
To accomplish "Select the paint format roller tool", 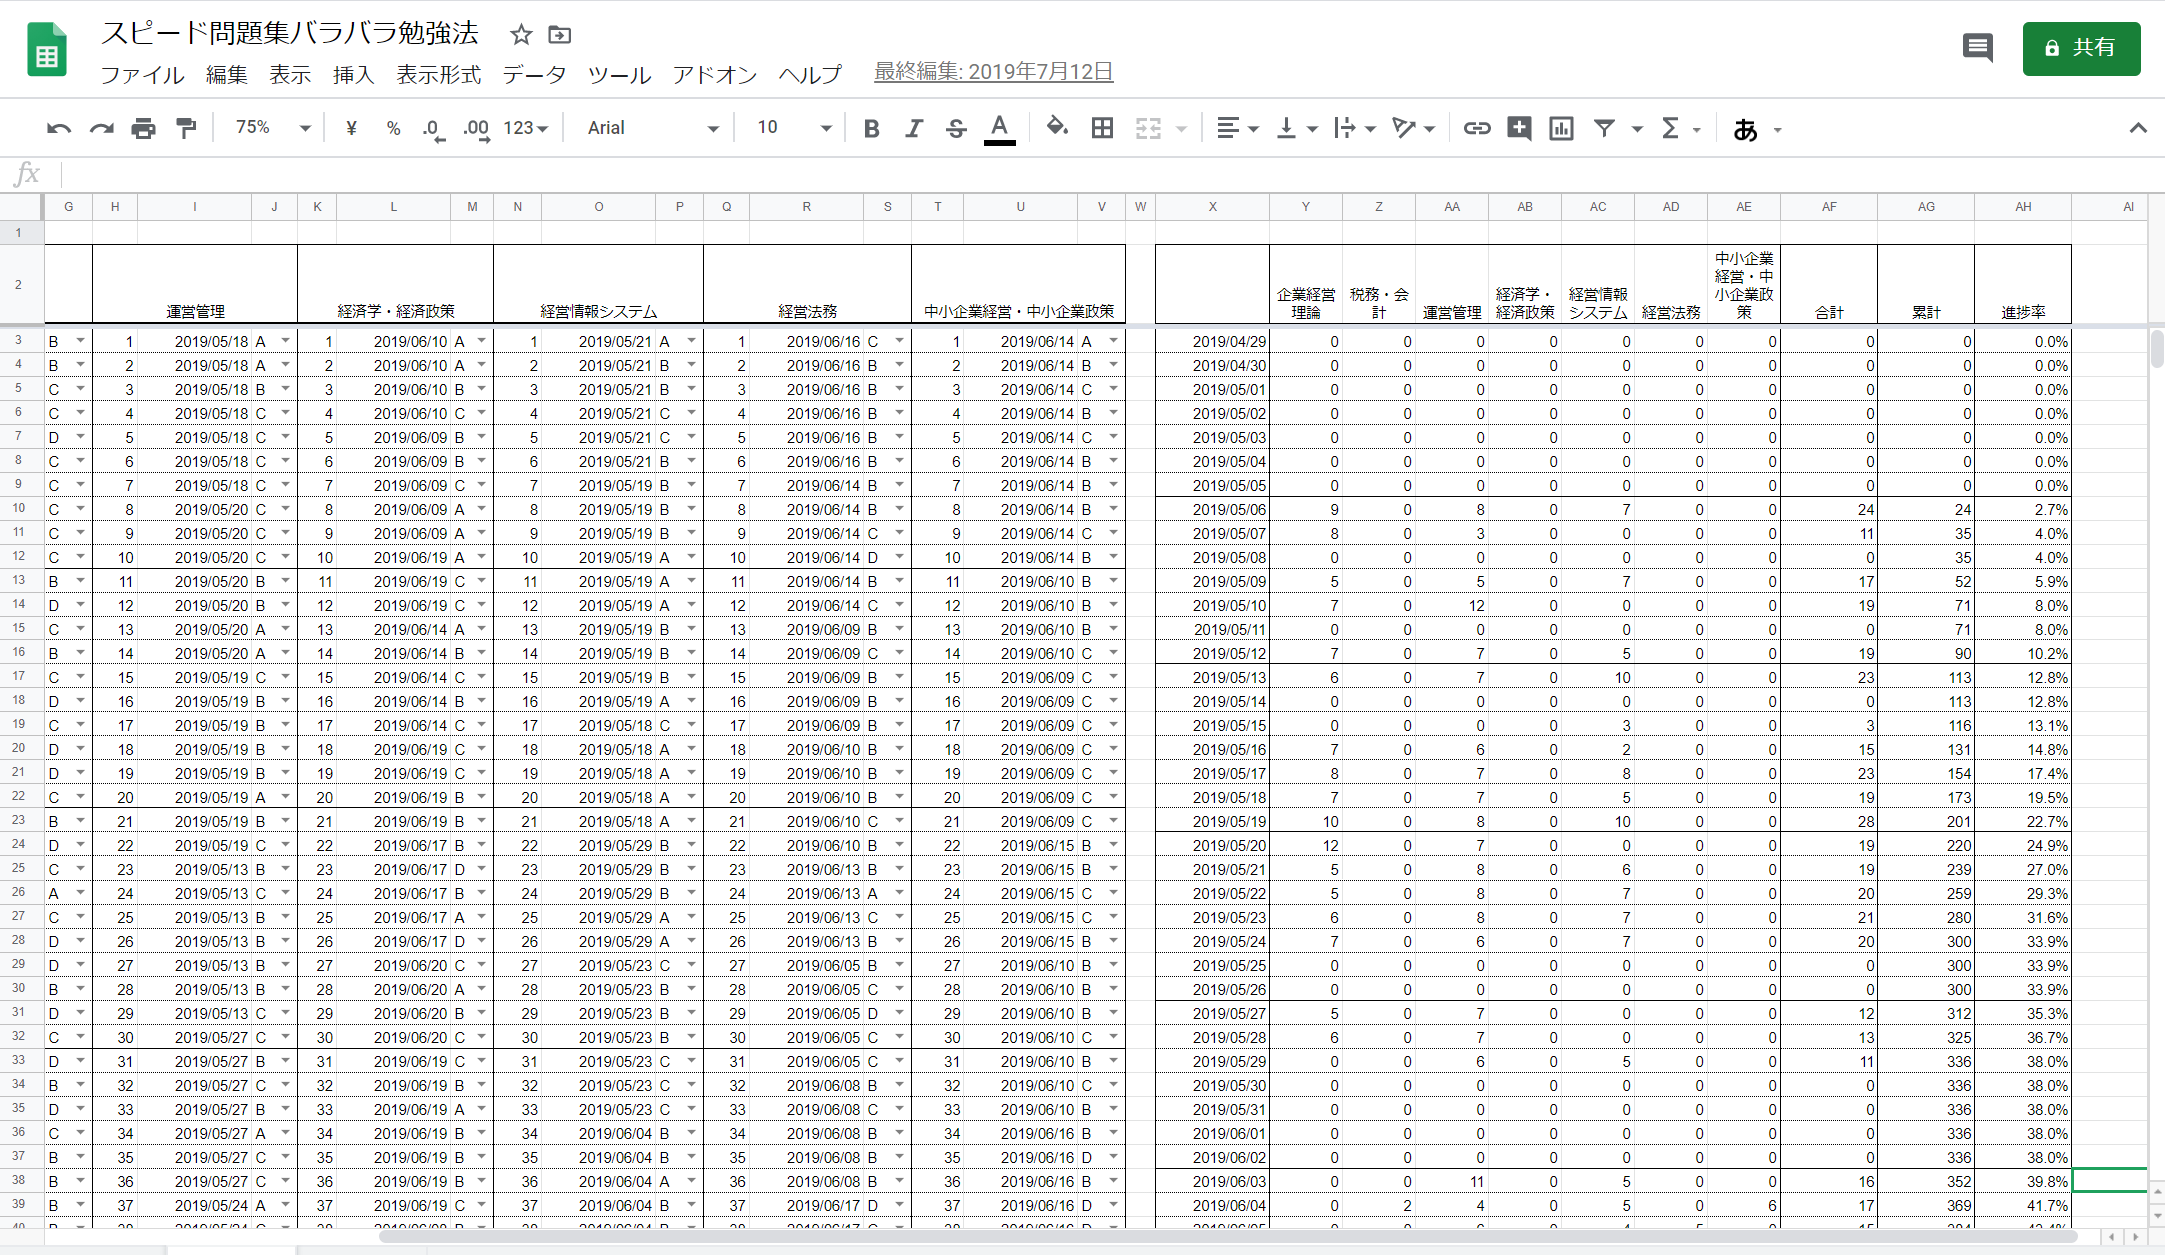I will pyautogui.click(x=186, y=128).
